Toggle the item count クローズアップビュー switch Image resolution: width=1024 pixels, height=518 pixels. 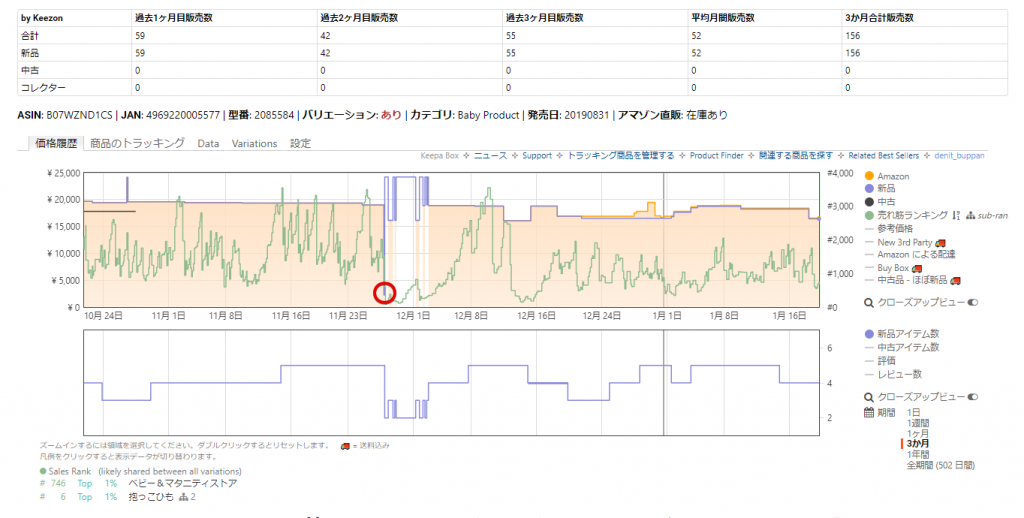coord(972,397)
